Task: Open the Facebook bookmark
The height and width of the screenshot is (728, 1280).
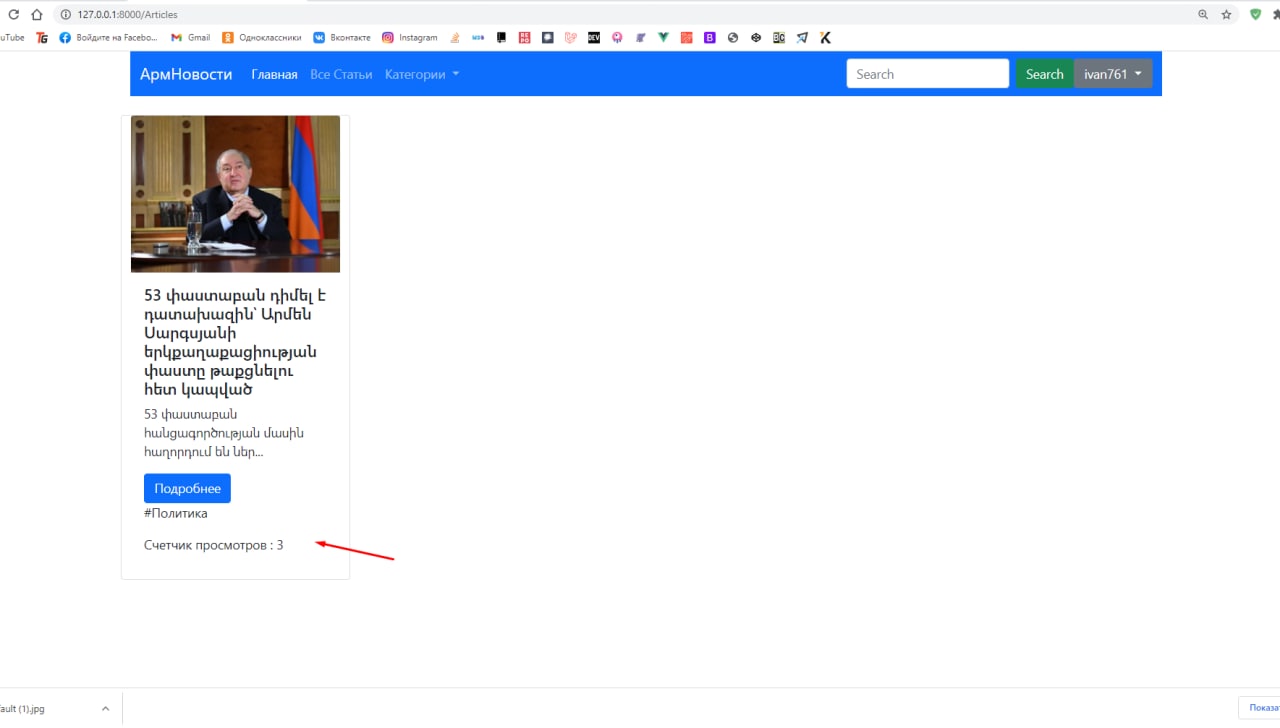Action: (x=108, y=38)
